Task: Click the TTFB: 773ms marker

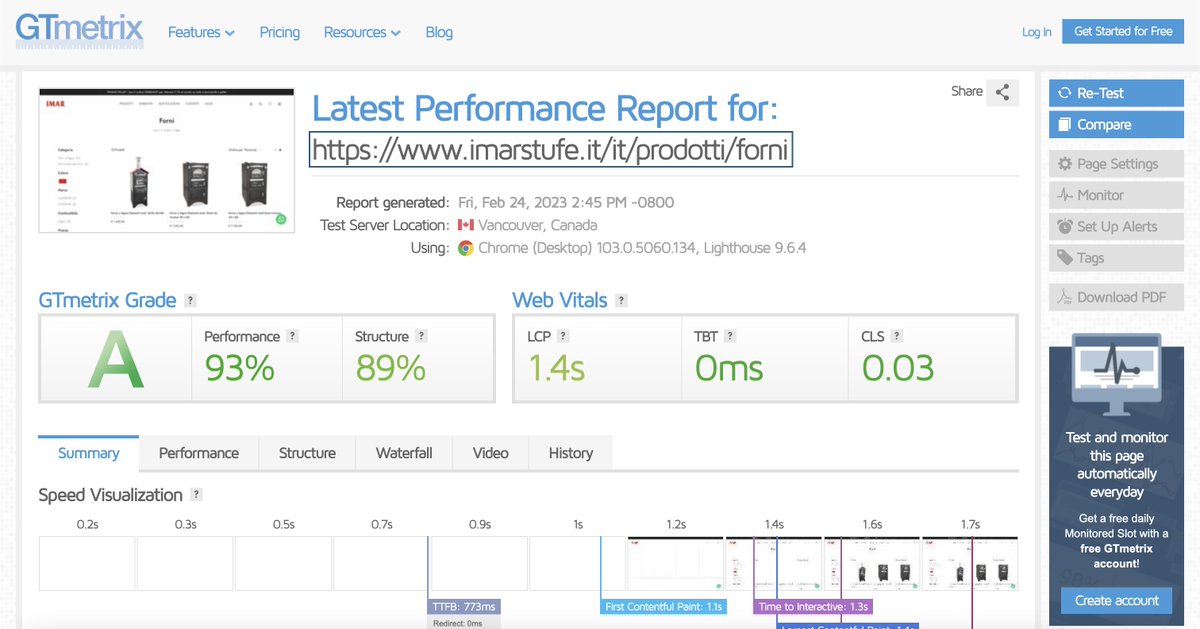Action: point(464,606)
